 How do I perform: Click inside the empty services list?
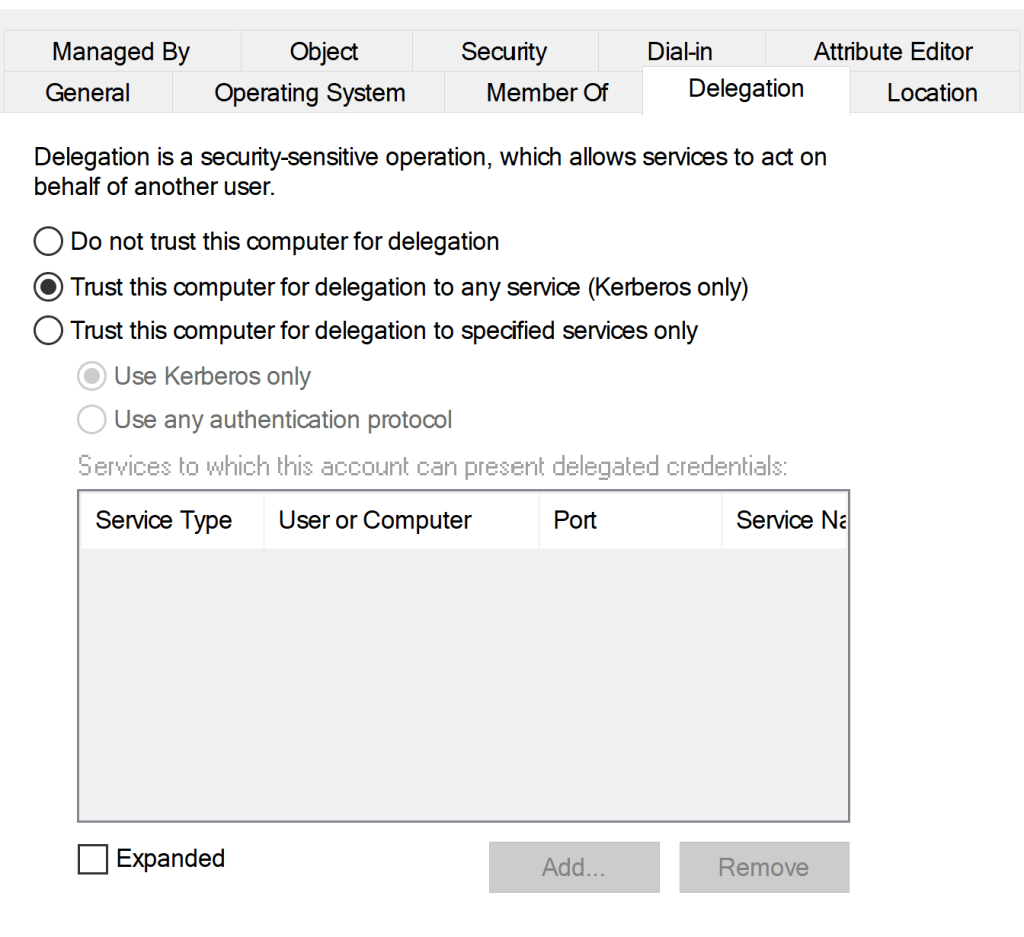click(463, 680)
